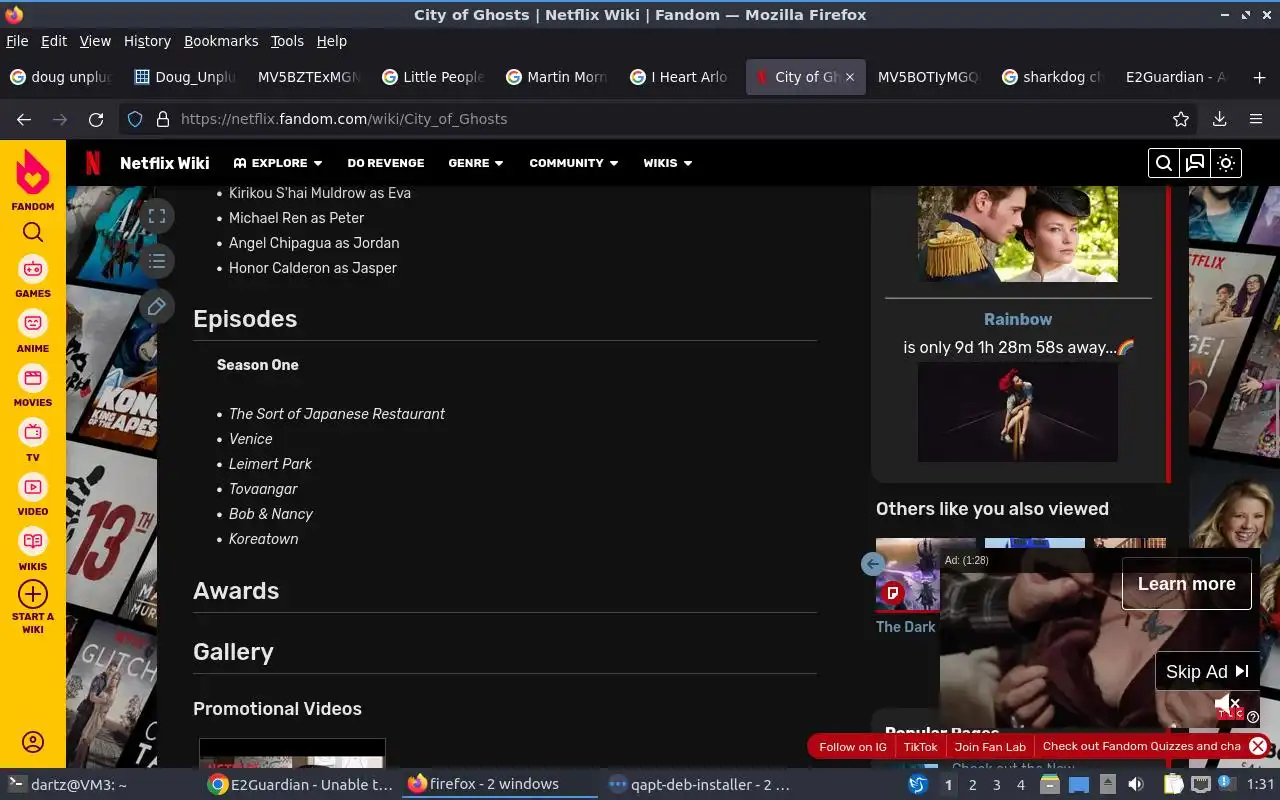The image size is (1280, 800).
Task: Click the TikTok link in the red bar
Action: [x=921, y=747]
